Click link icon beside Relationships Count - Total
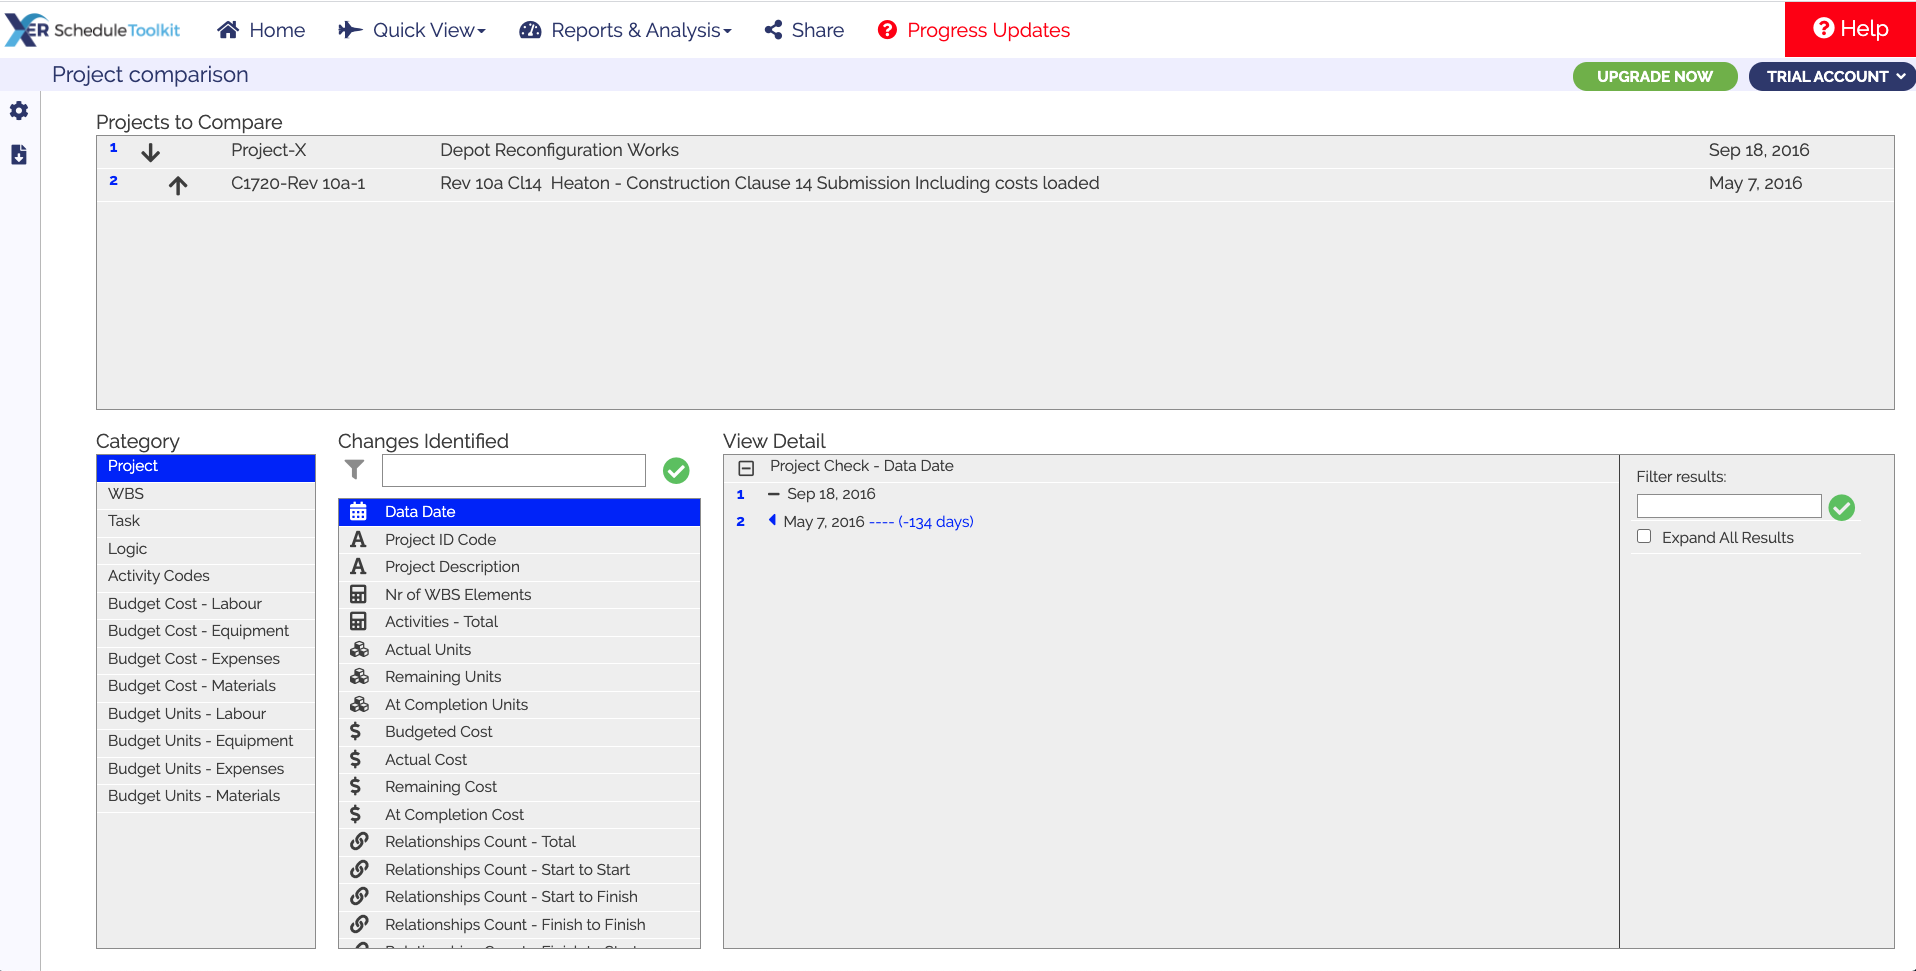Screen dimensions: 1916x971 click(359, 841)
